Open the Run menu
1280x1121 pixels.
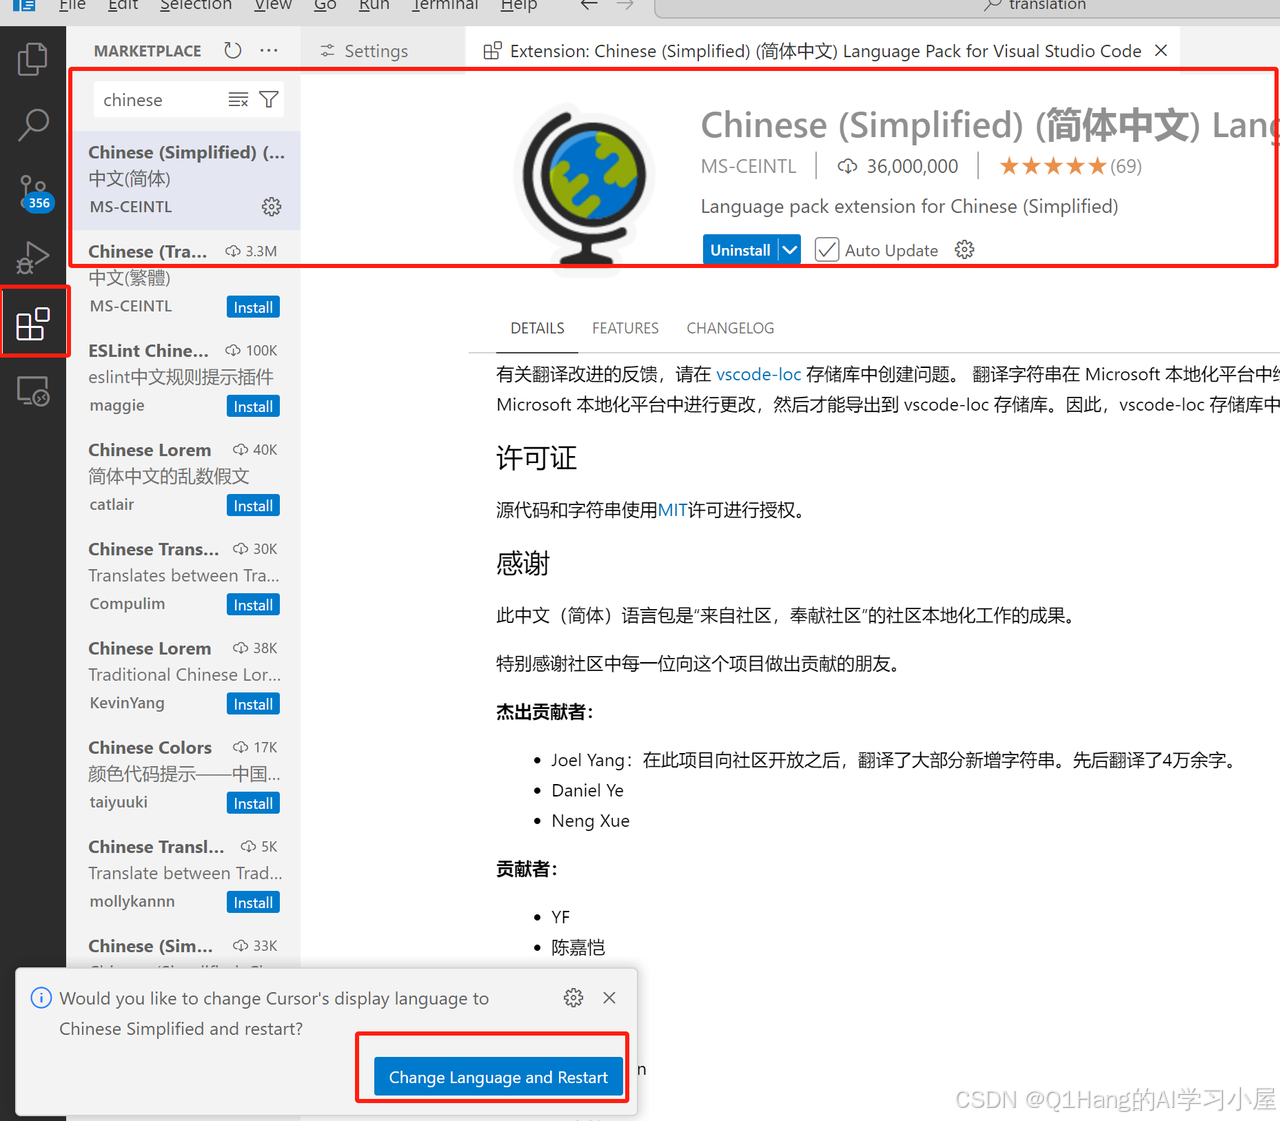374,5
